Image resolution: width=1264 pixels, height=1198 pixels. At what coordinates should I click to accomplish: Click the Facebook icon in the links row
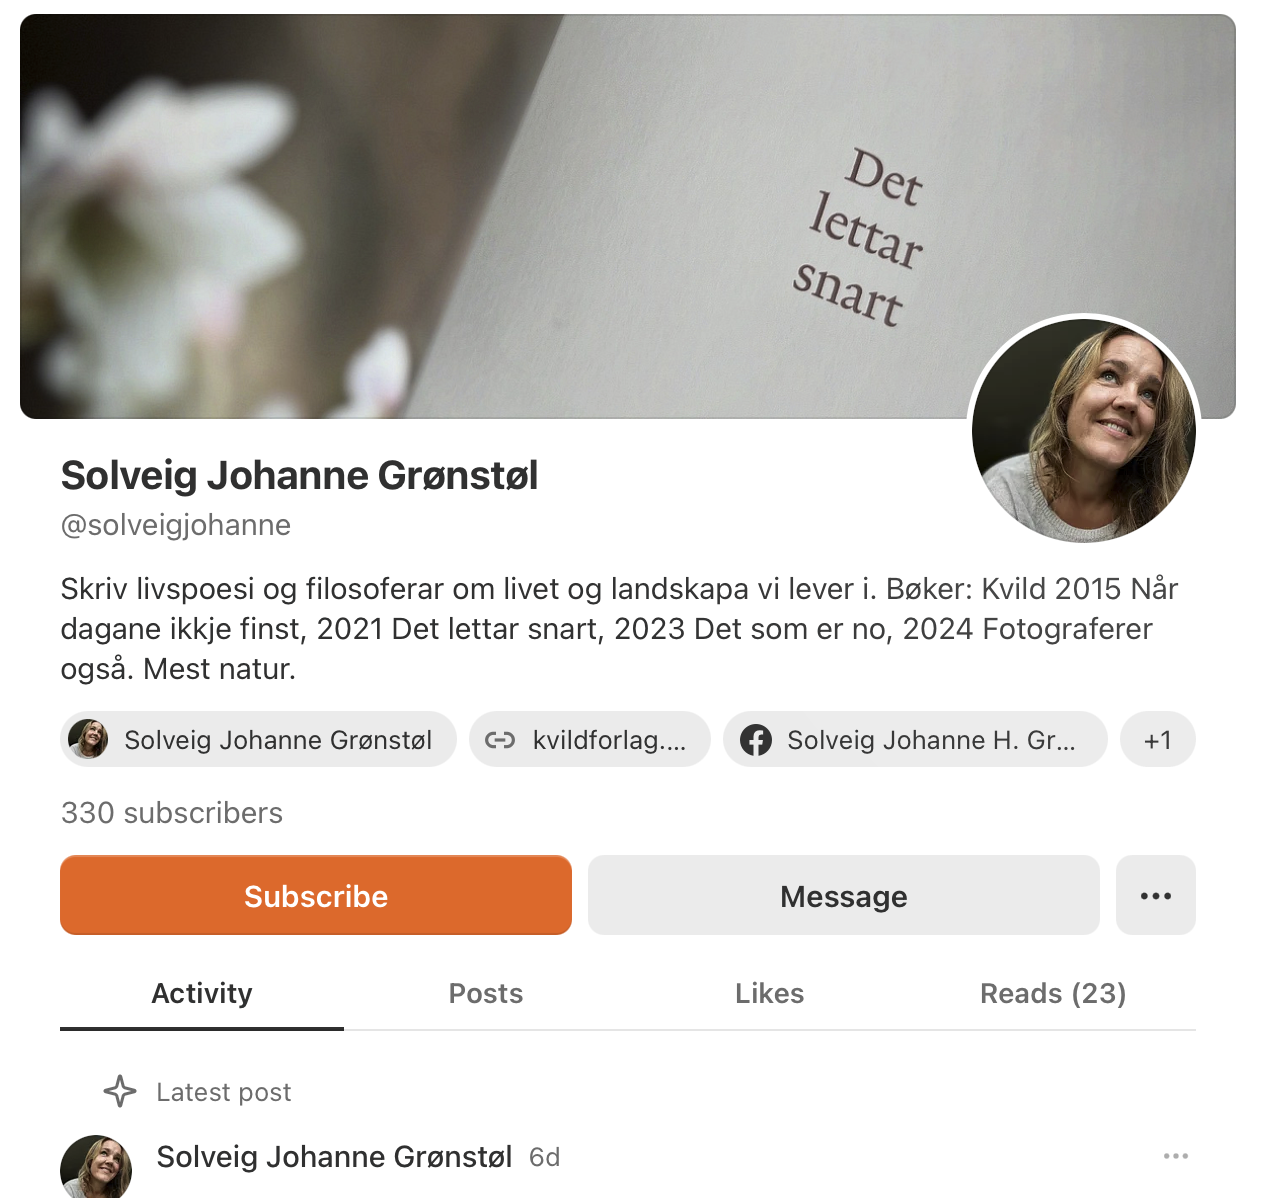(756, 740)
